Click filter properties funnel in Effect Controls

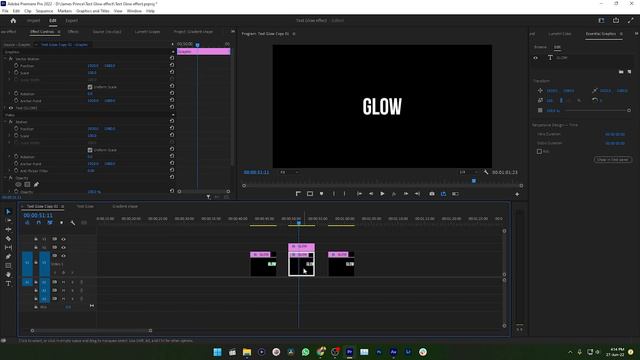[x=209, y=197]
